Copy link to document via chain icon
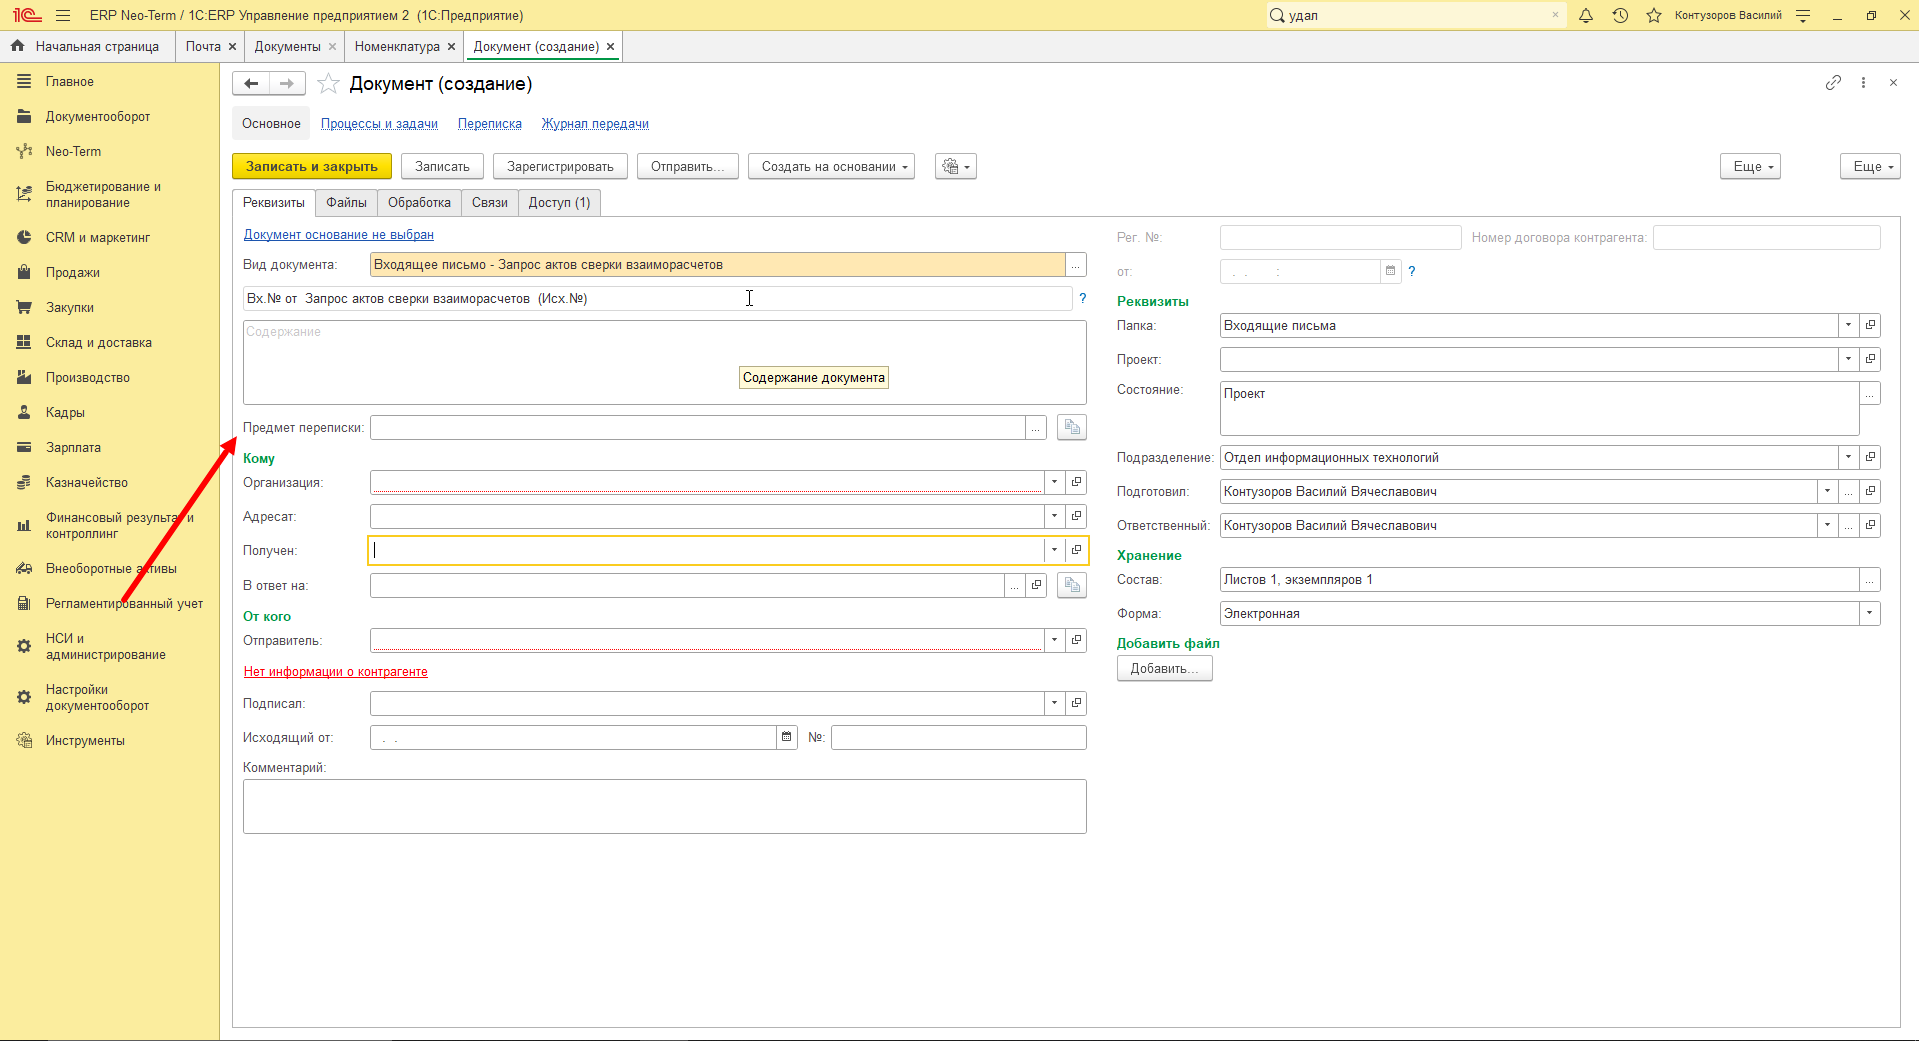Image resolution: width=1919 pixels, height=1041 pixels. pyautogui.click(x=1833, y=83)
